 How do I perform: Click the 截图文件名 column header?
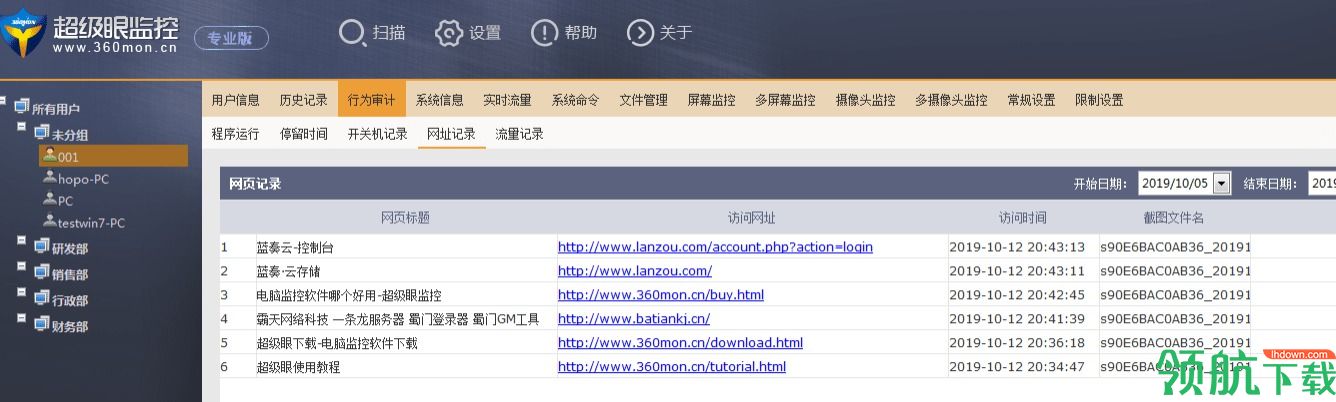(1175, 218)
